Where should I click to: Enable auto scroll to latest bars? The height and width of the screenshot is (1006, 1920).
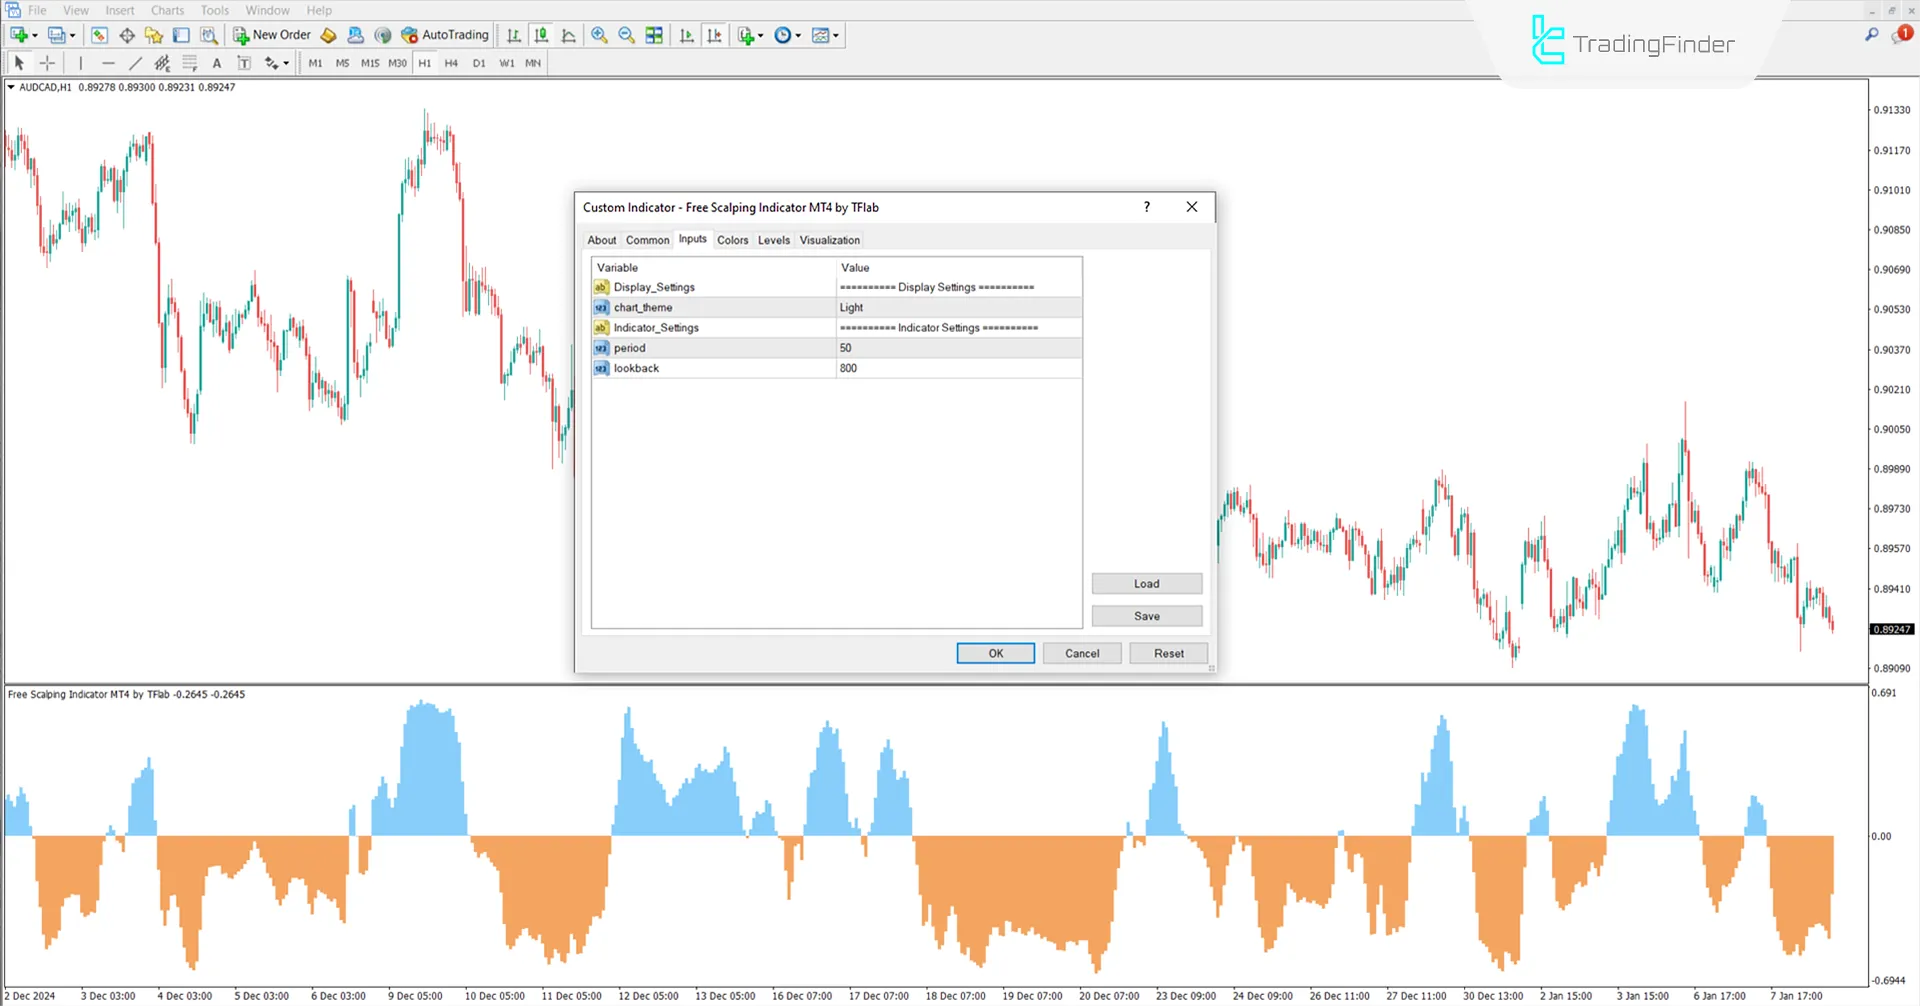pos(686,35)
